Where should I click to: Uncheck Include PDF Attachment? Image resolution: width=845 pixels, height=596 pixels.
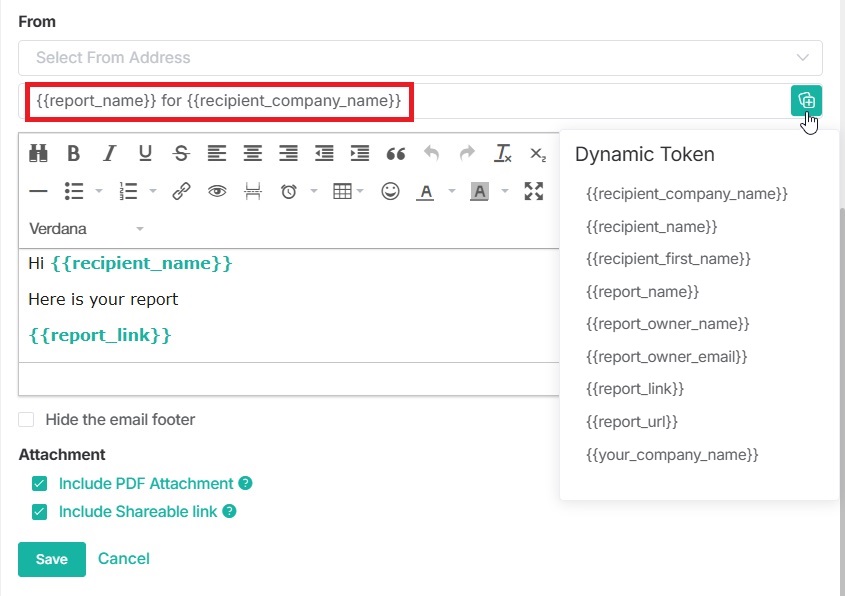40,484
